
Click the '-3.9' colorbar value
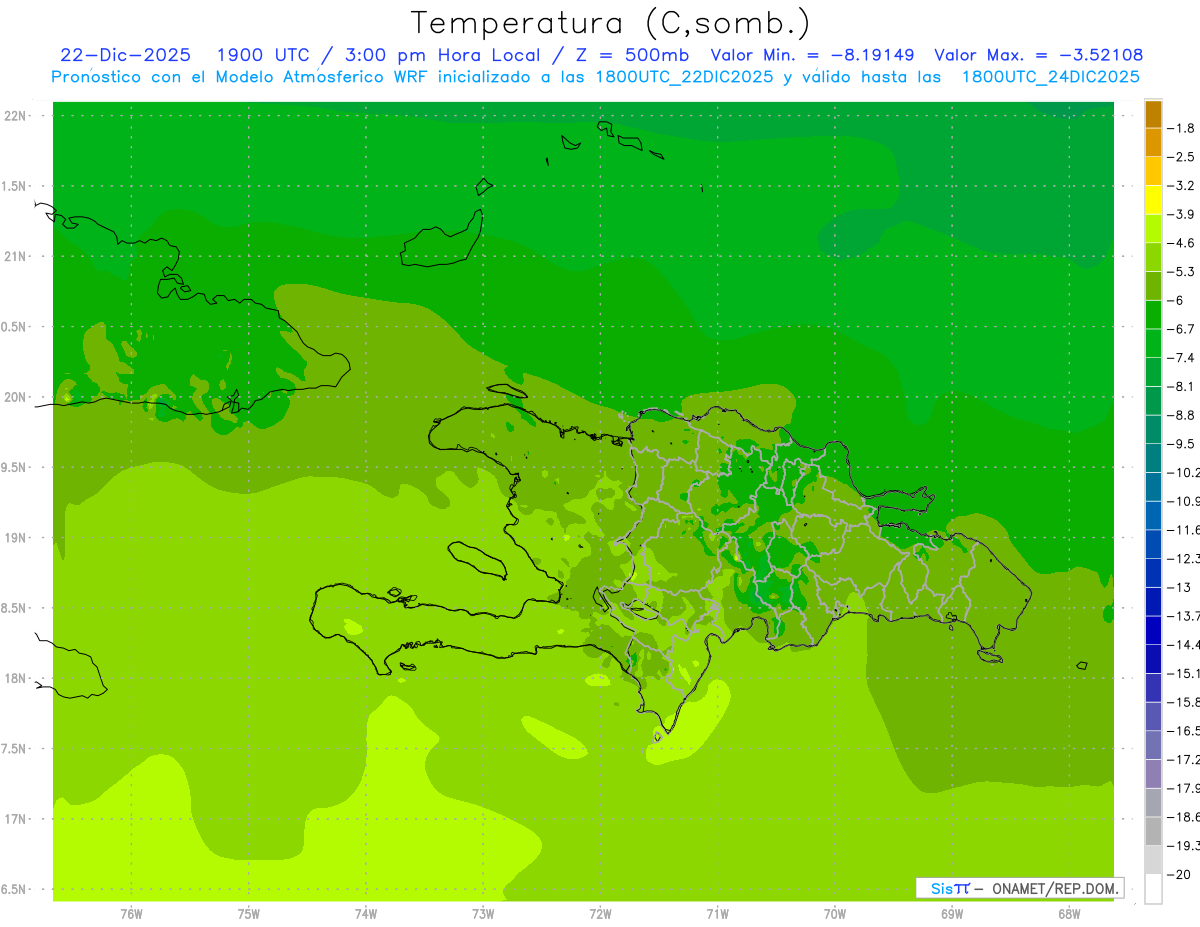pyautogui.click(x=1182, y=214)
